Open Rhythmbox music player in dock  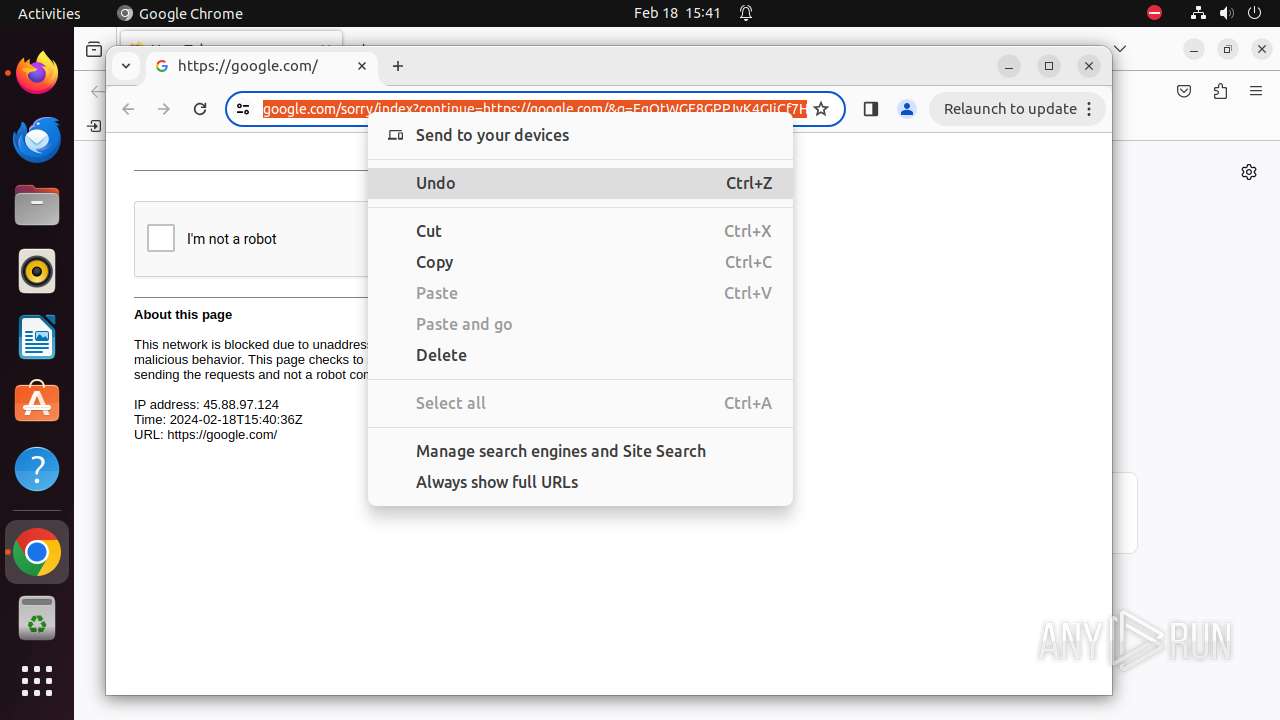coord(37,271)
